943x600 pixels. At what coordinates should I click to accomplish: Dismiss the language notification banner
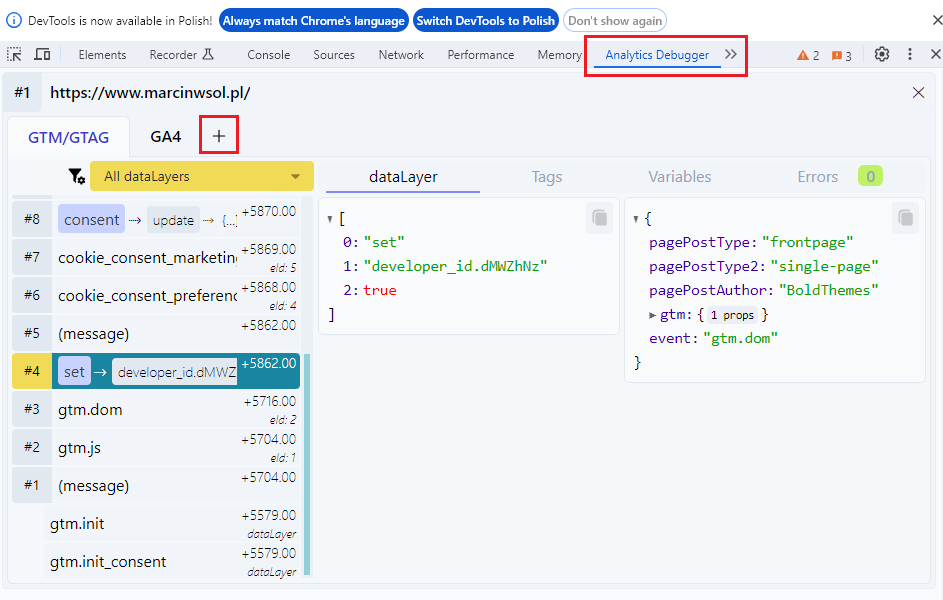pyautogui.click(x=936, y=20)
